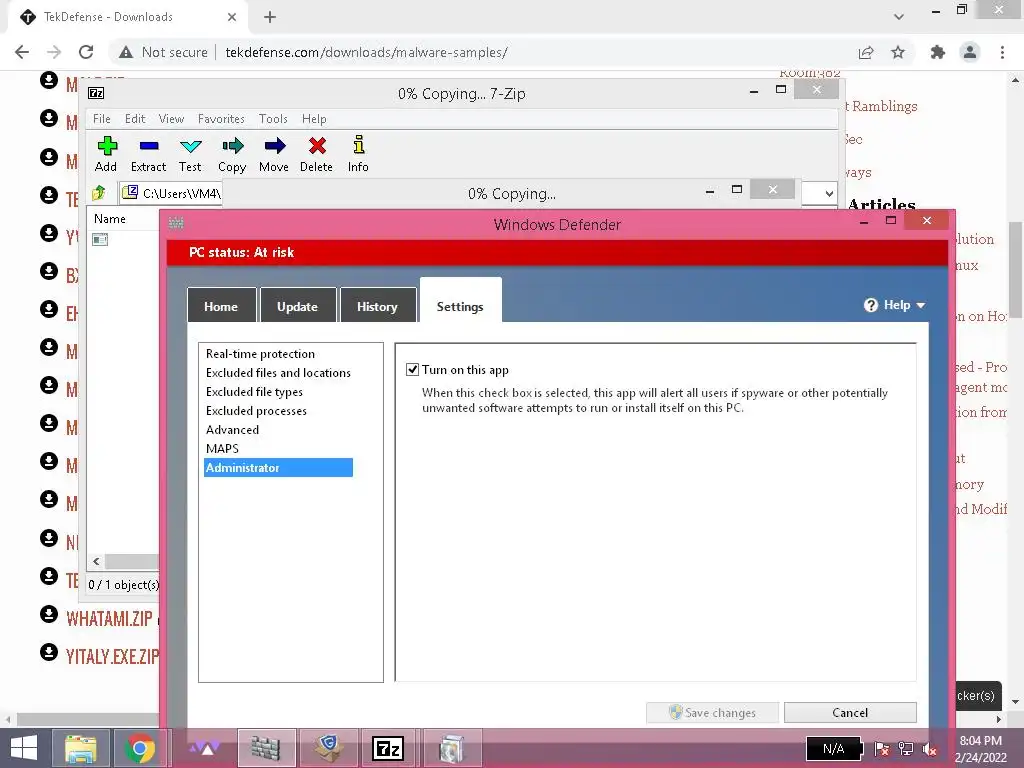This screenshot has width=1024, height=768.
Task: Open the Chrome extensions puzzle icon
Action: pyautogui.click(x=938, y=52)
